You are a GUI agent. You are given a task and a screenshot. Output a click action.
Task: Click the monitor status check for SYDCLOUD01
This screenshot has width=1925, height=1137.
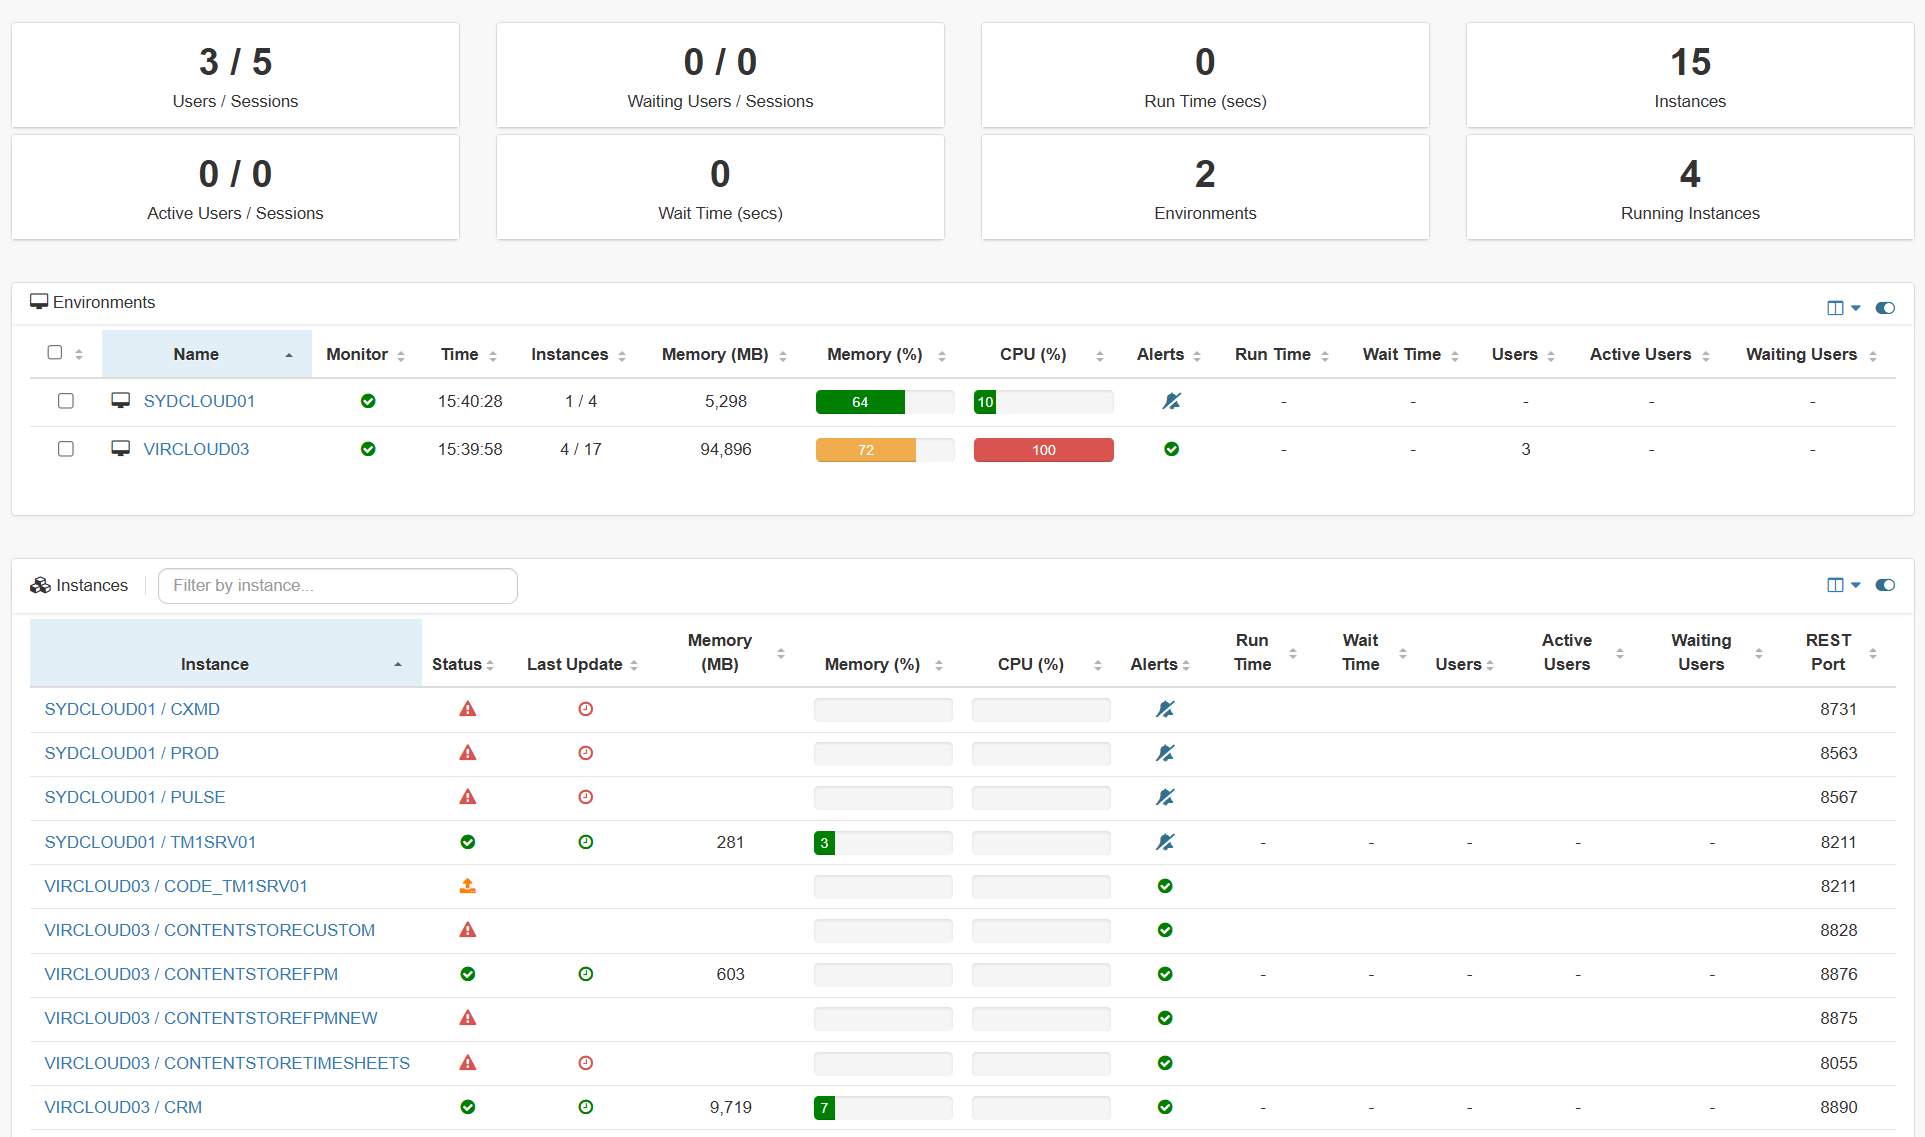pyautogui.click(x=368, y=401)
